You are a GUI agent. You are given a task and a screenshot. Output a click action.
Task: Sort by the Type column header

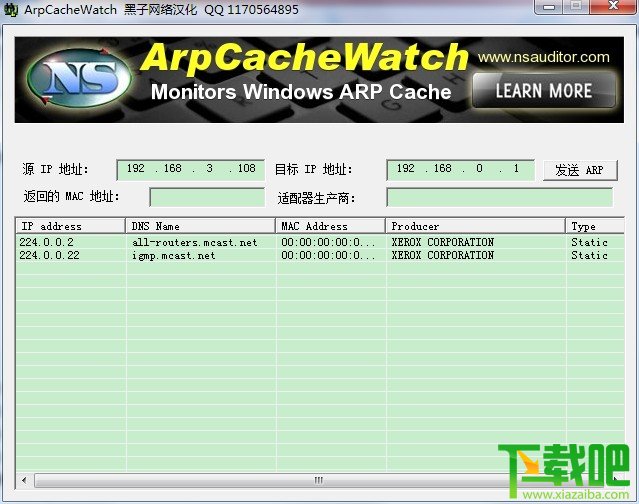tap(595, 226)
